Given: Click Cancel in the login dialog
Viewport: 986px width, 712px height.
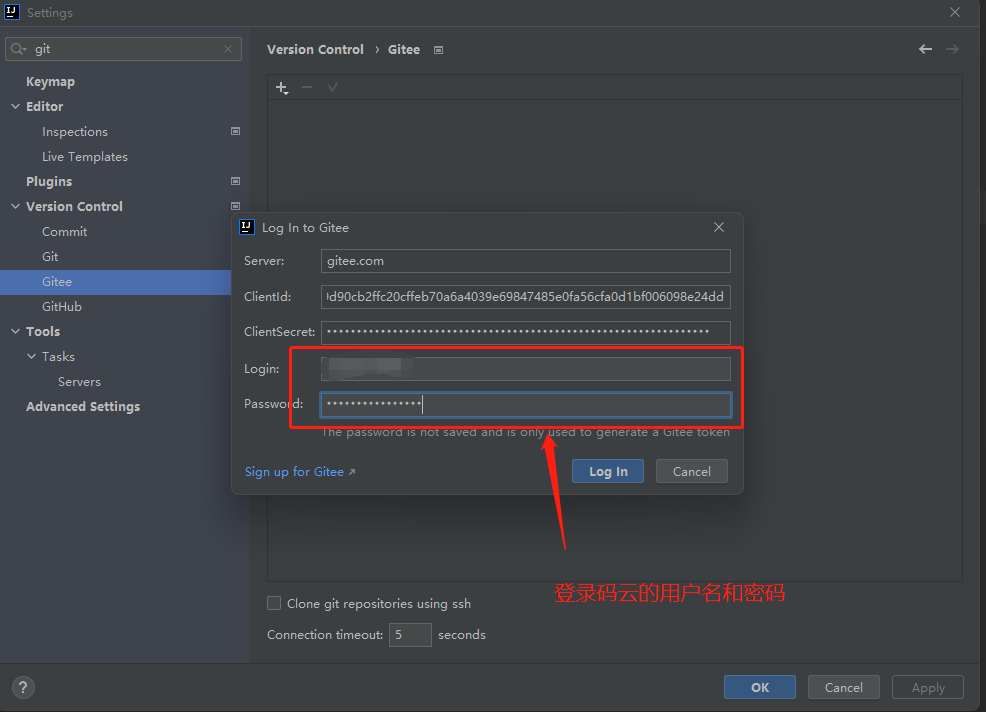Looking at the screenshot, I should coord(691,471).
